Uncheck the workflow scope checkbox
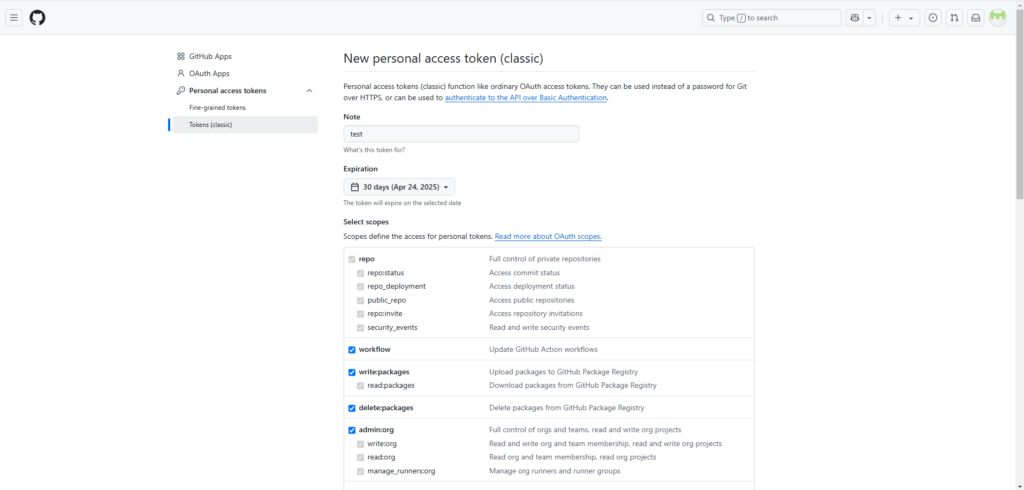Viewport: 1024px width, 490px height. tap(352, 350)
